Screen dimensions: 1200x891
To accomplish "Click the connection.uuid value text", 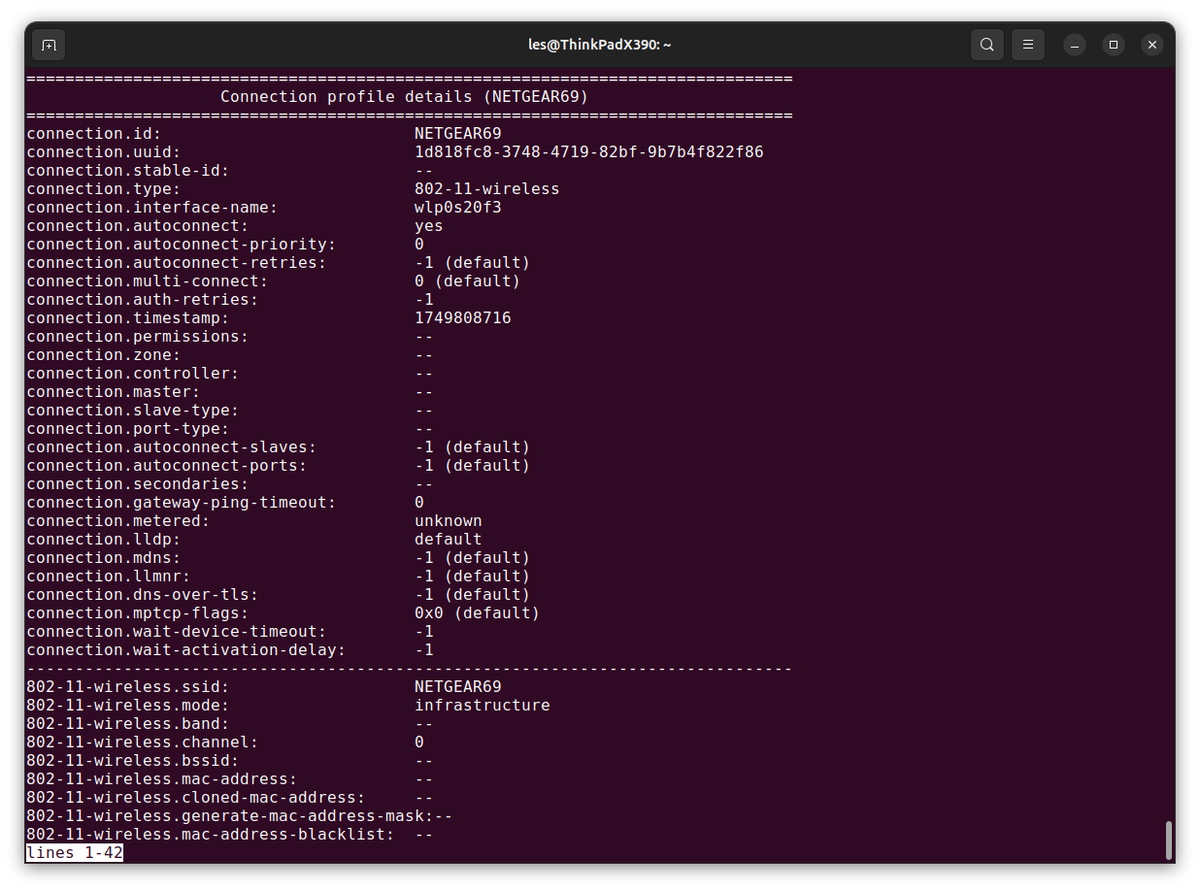I will pos(588,151).
